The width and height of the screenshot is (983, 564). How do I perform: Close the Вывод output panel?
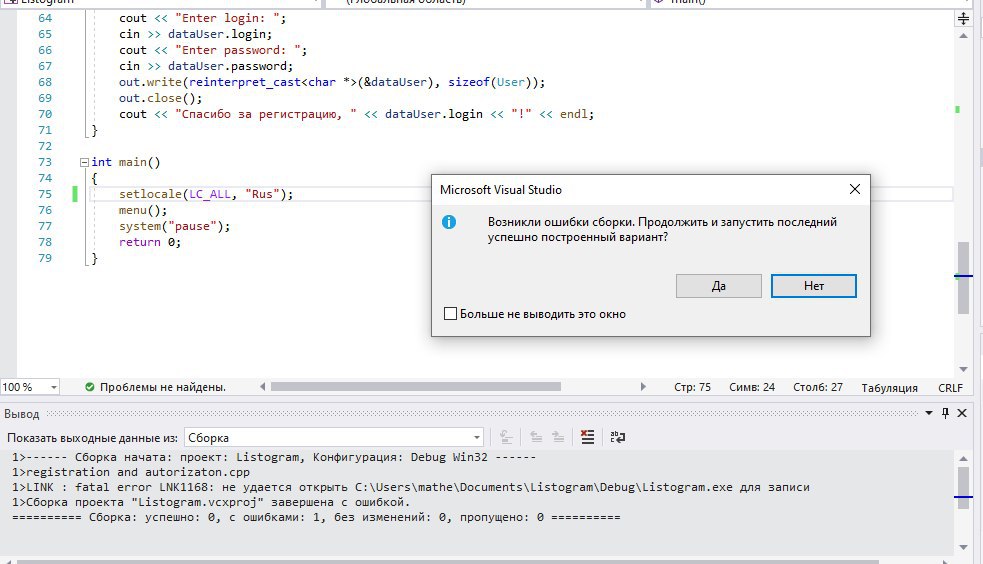[962, 413]
